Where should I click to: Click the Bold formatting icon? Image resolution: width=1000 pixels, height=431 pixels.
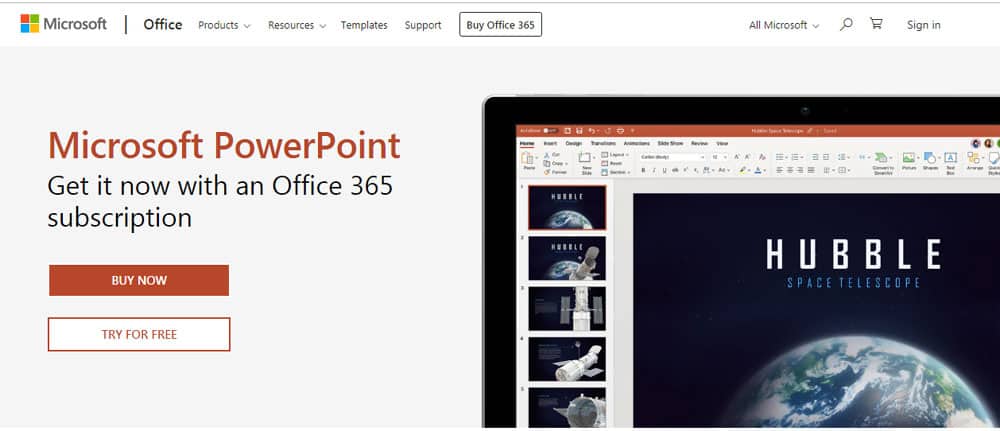click(x=643, y=170)
